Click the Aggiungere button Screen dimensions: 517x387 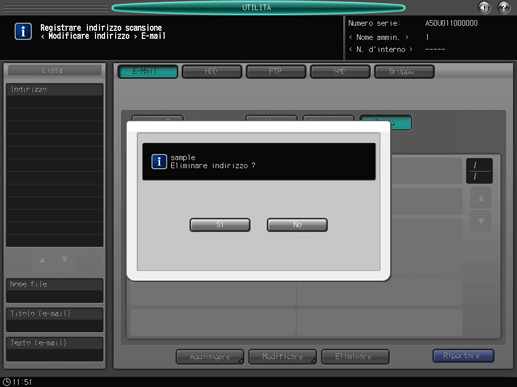pos(210,357)
